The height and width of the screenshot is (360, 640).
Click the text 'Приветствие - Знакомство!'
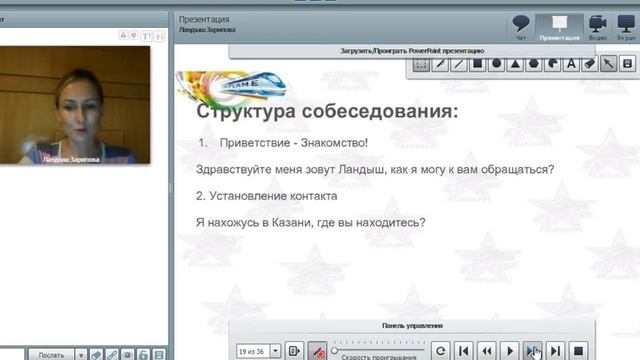[x=294, y=143]
